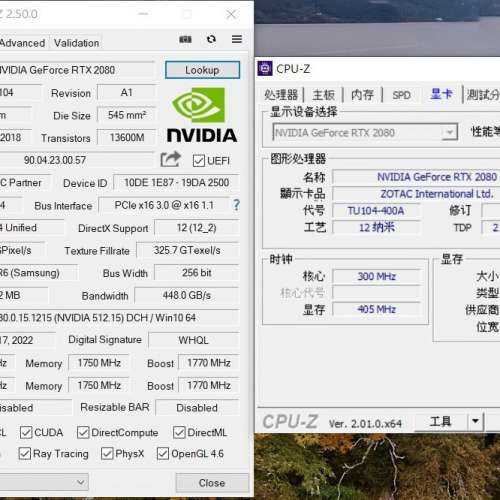Toggle the PhysX checkbox
This screenshot has height=500, width=500.
[107, 453]
